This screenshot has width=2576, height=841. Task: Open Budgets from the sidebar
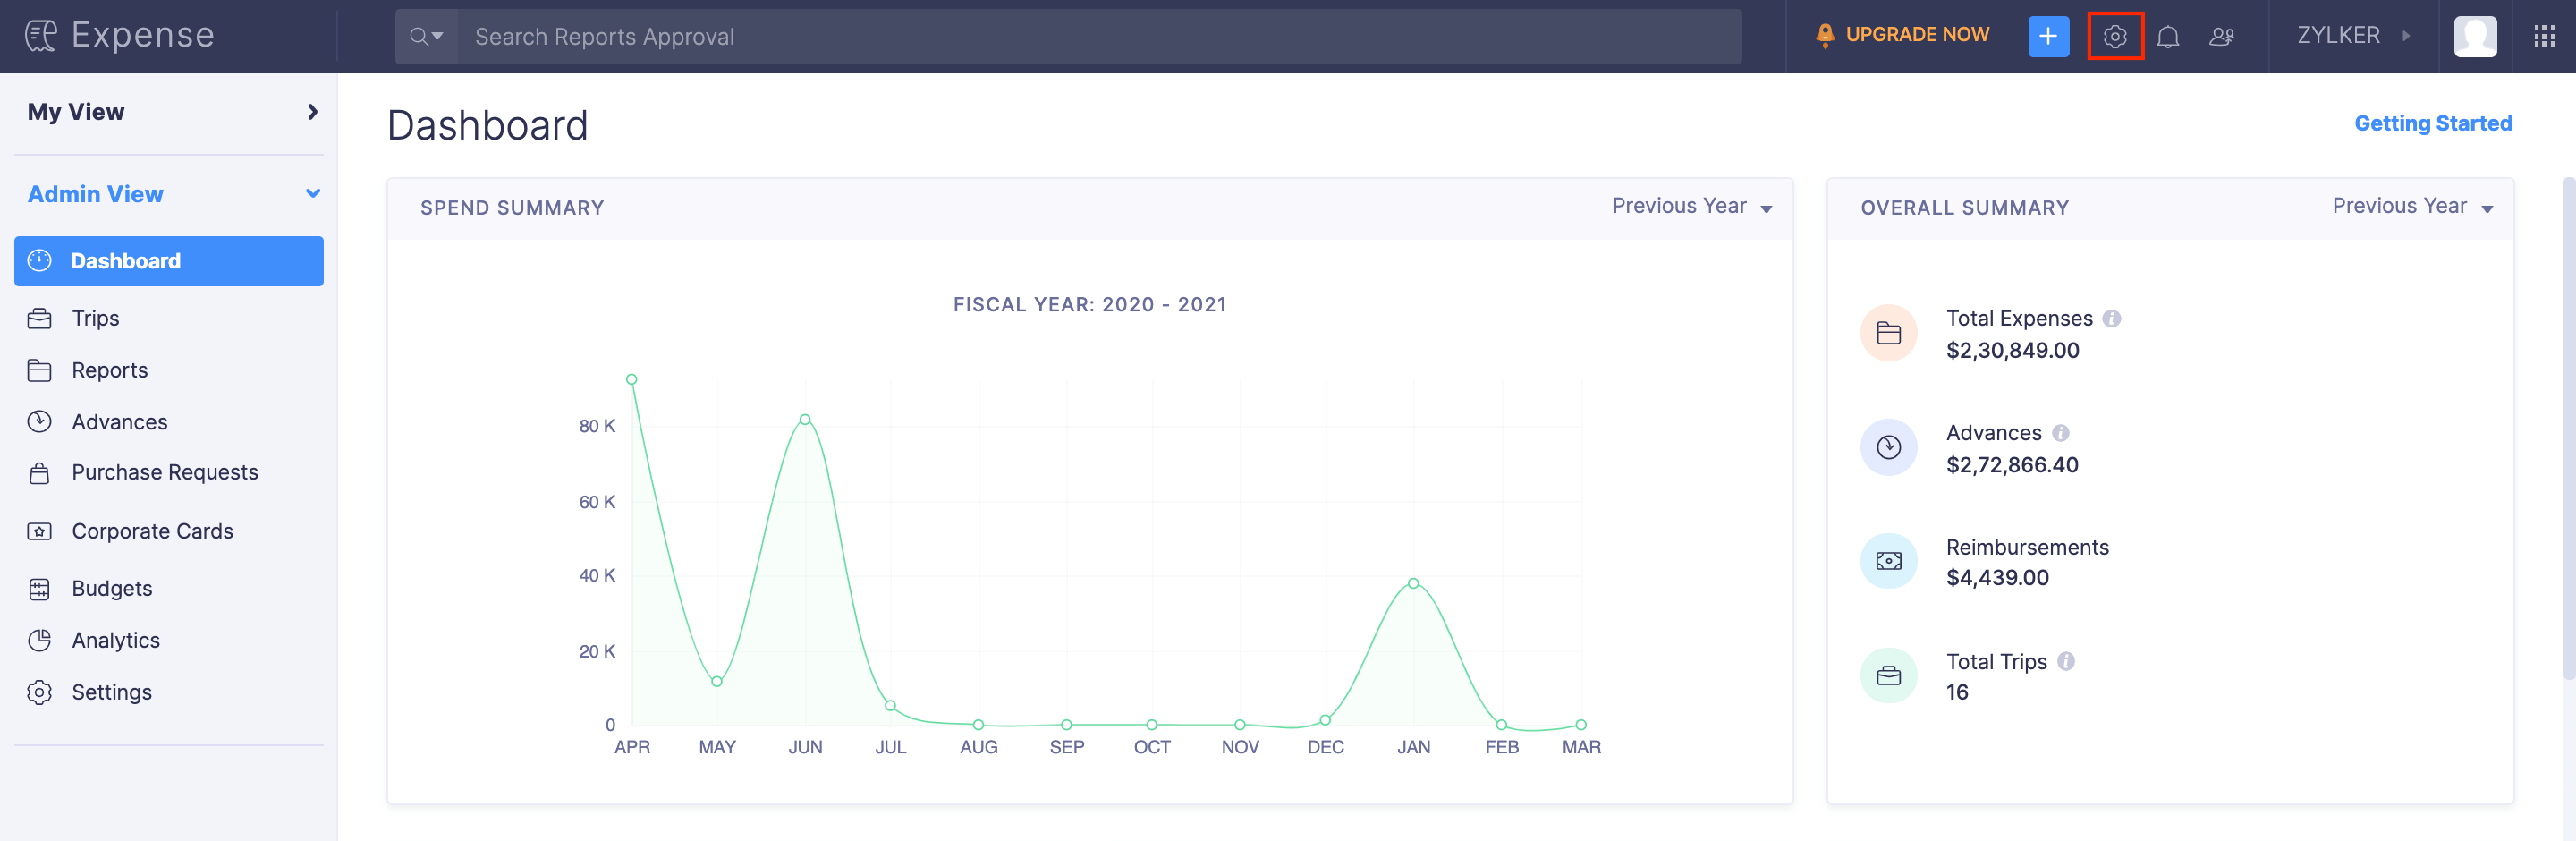[111, 588]
